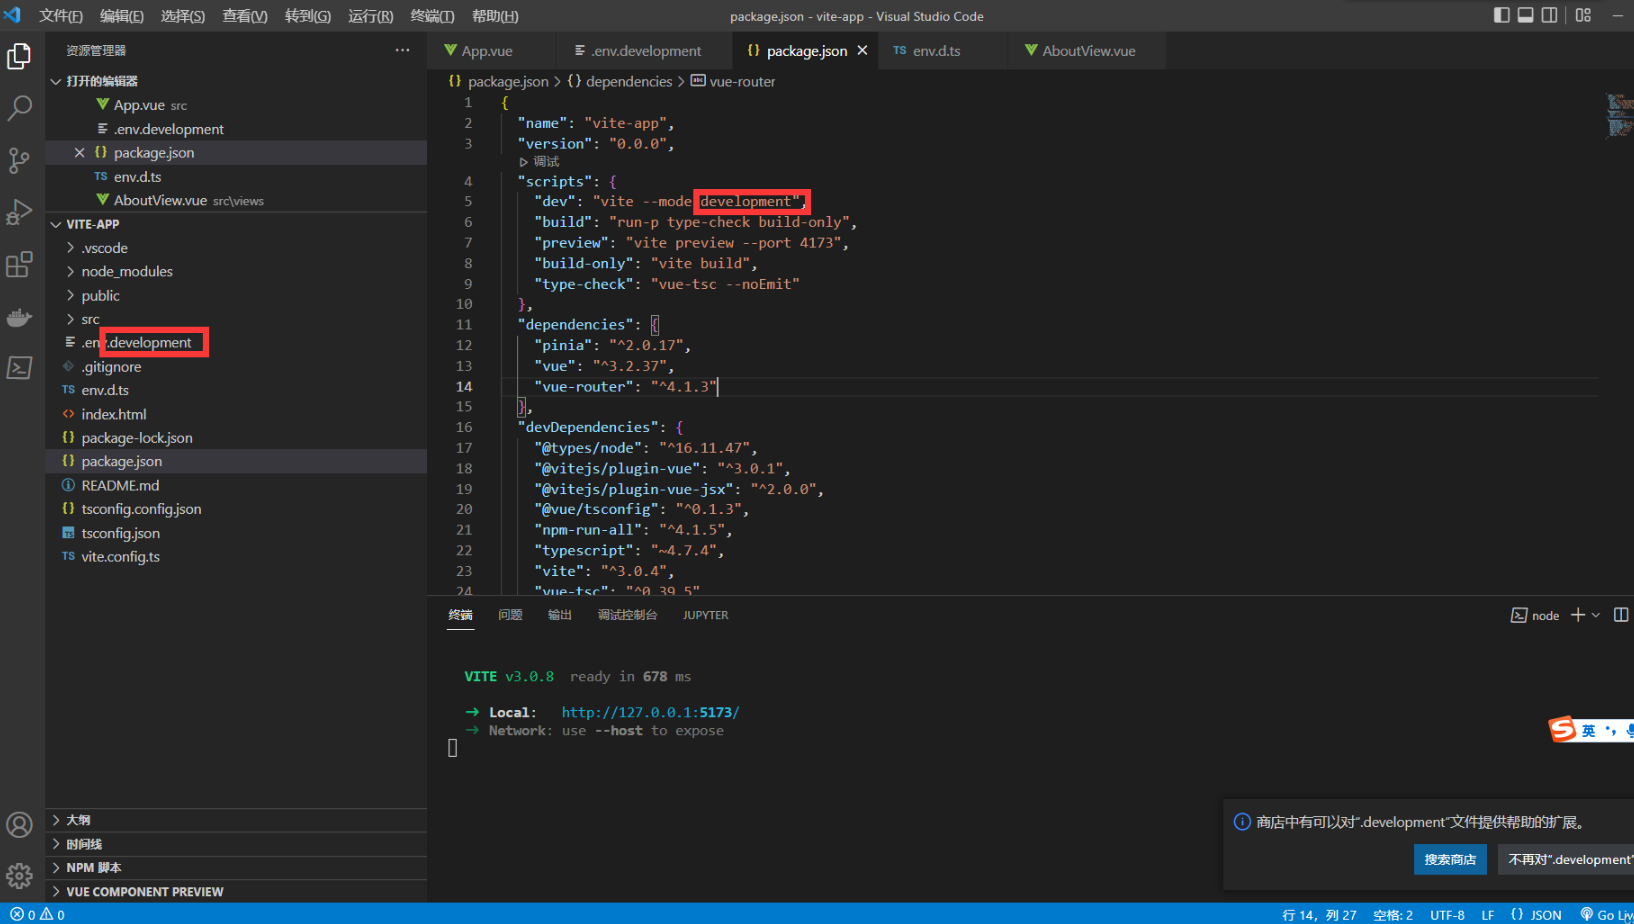Open Run and Debug view
This screenshot has width=1634, height=924.
[19, 212]
